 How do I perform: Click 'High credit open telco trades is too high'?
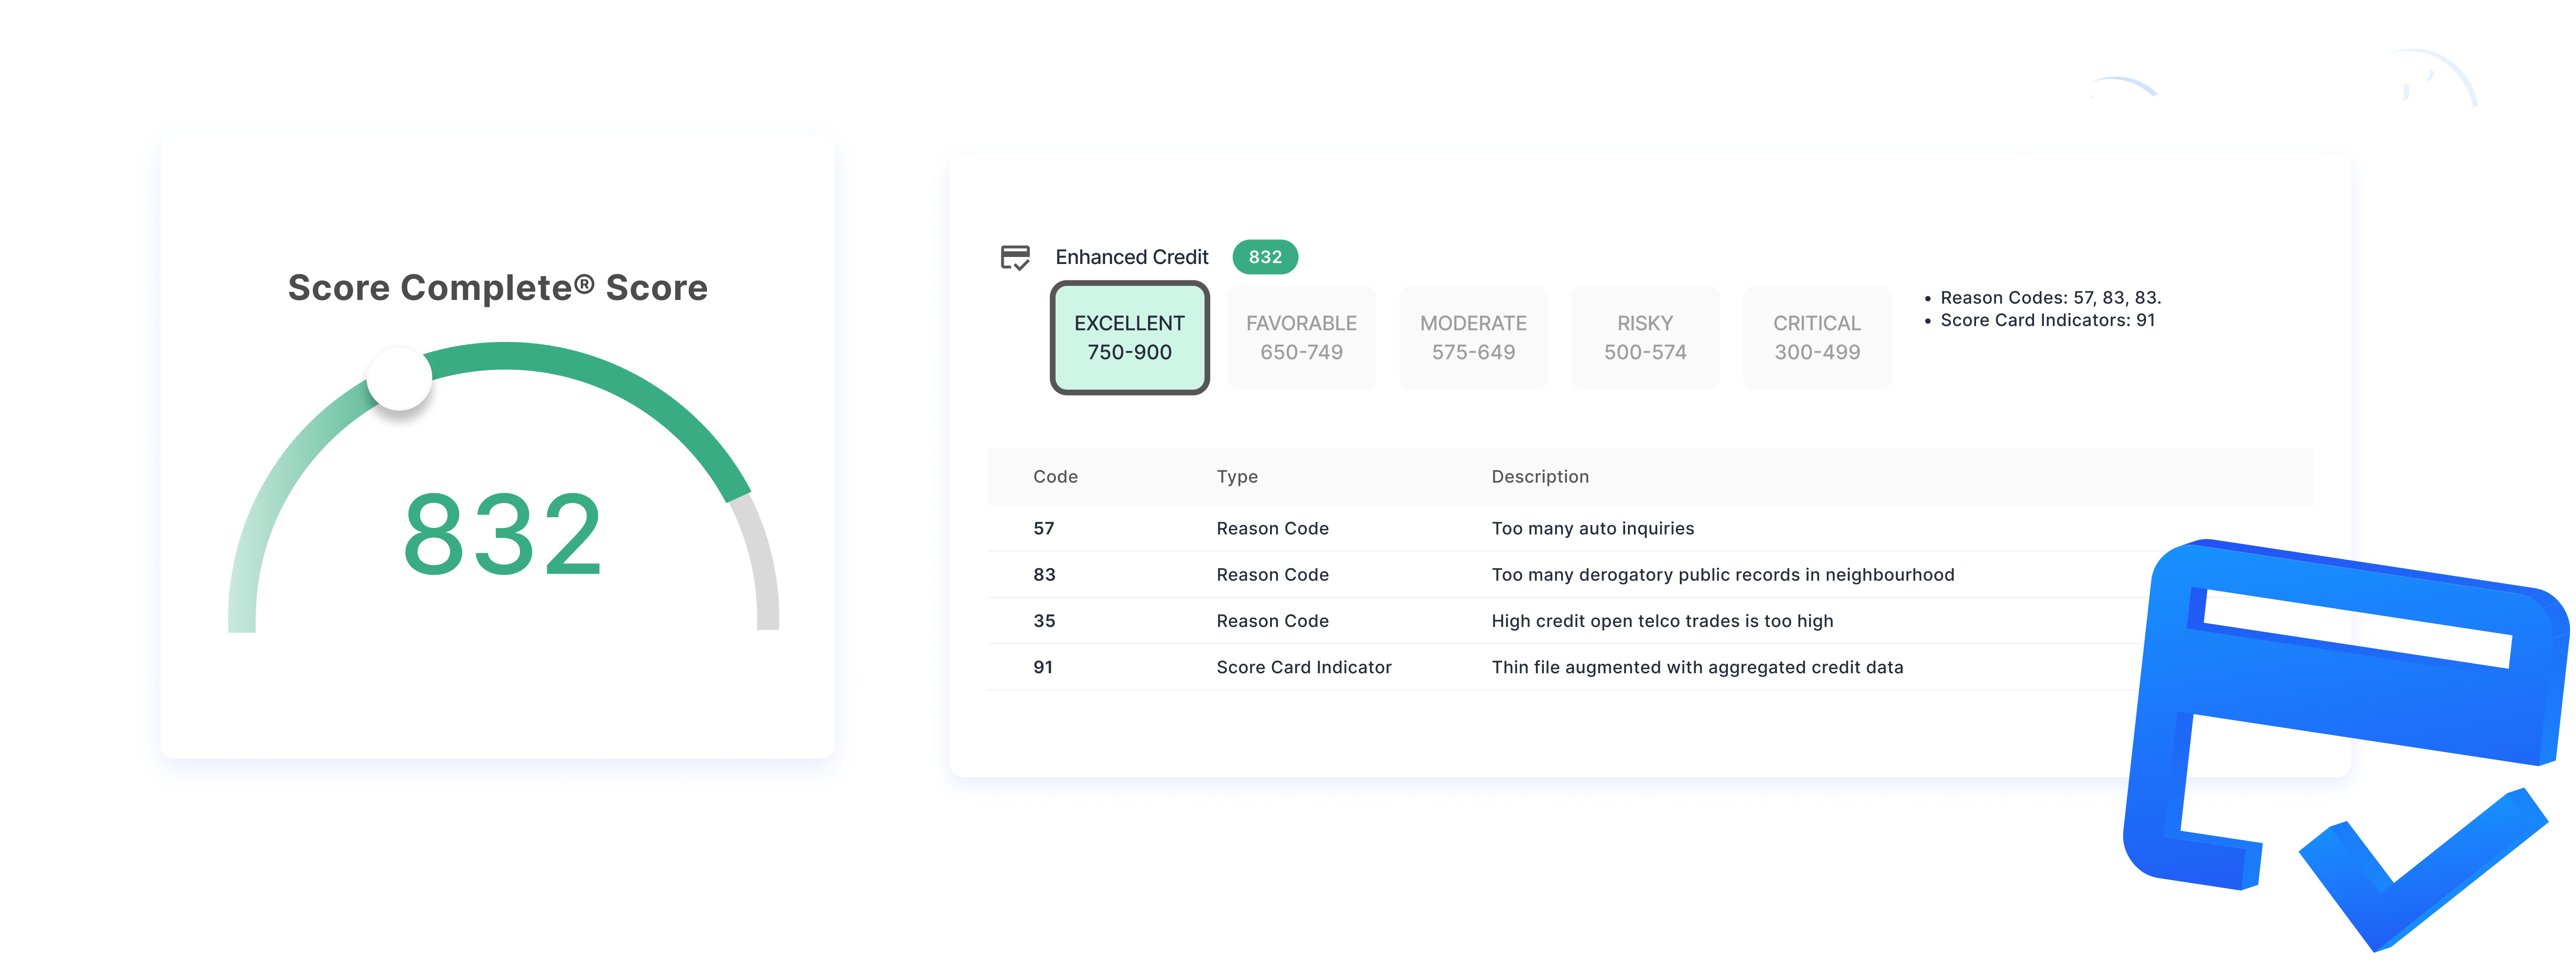(x=1662, y=621)
